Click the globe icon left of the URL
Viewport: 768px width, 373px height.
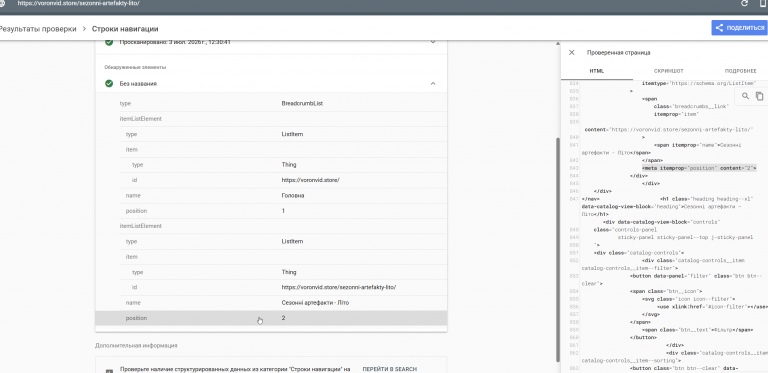click(2, 3)
